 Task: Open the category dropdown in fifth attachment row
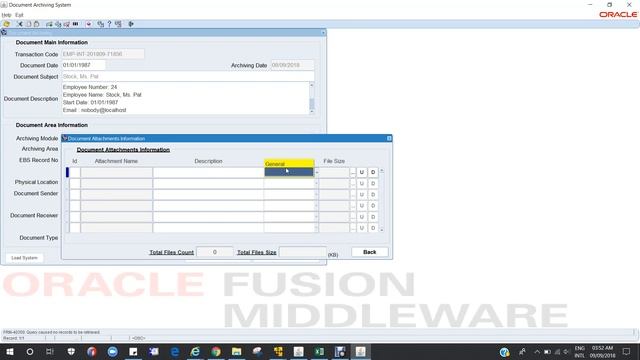316,217
